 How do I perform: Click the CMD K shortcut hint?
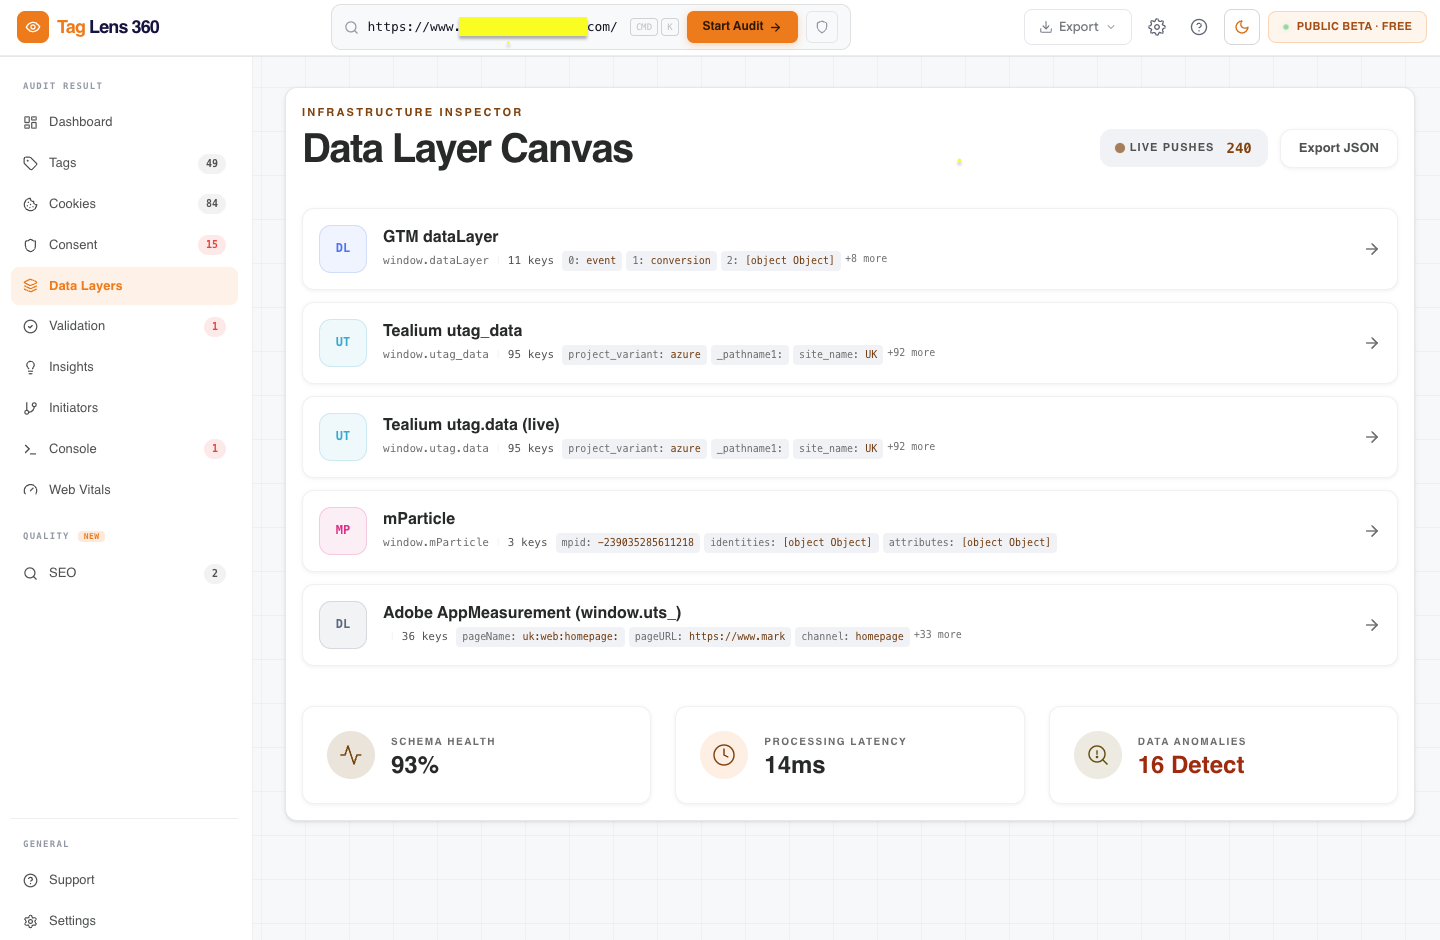pos(655,27)
